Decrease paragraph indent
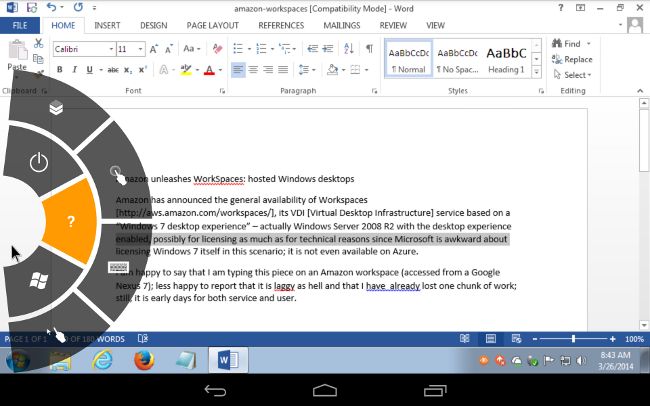 point(313,49)
